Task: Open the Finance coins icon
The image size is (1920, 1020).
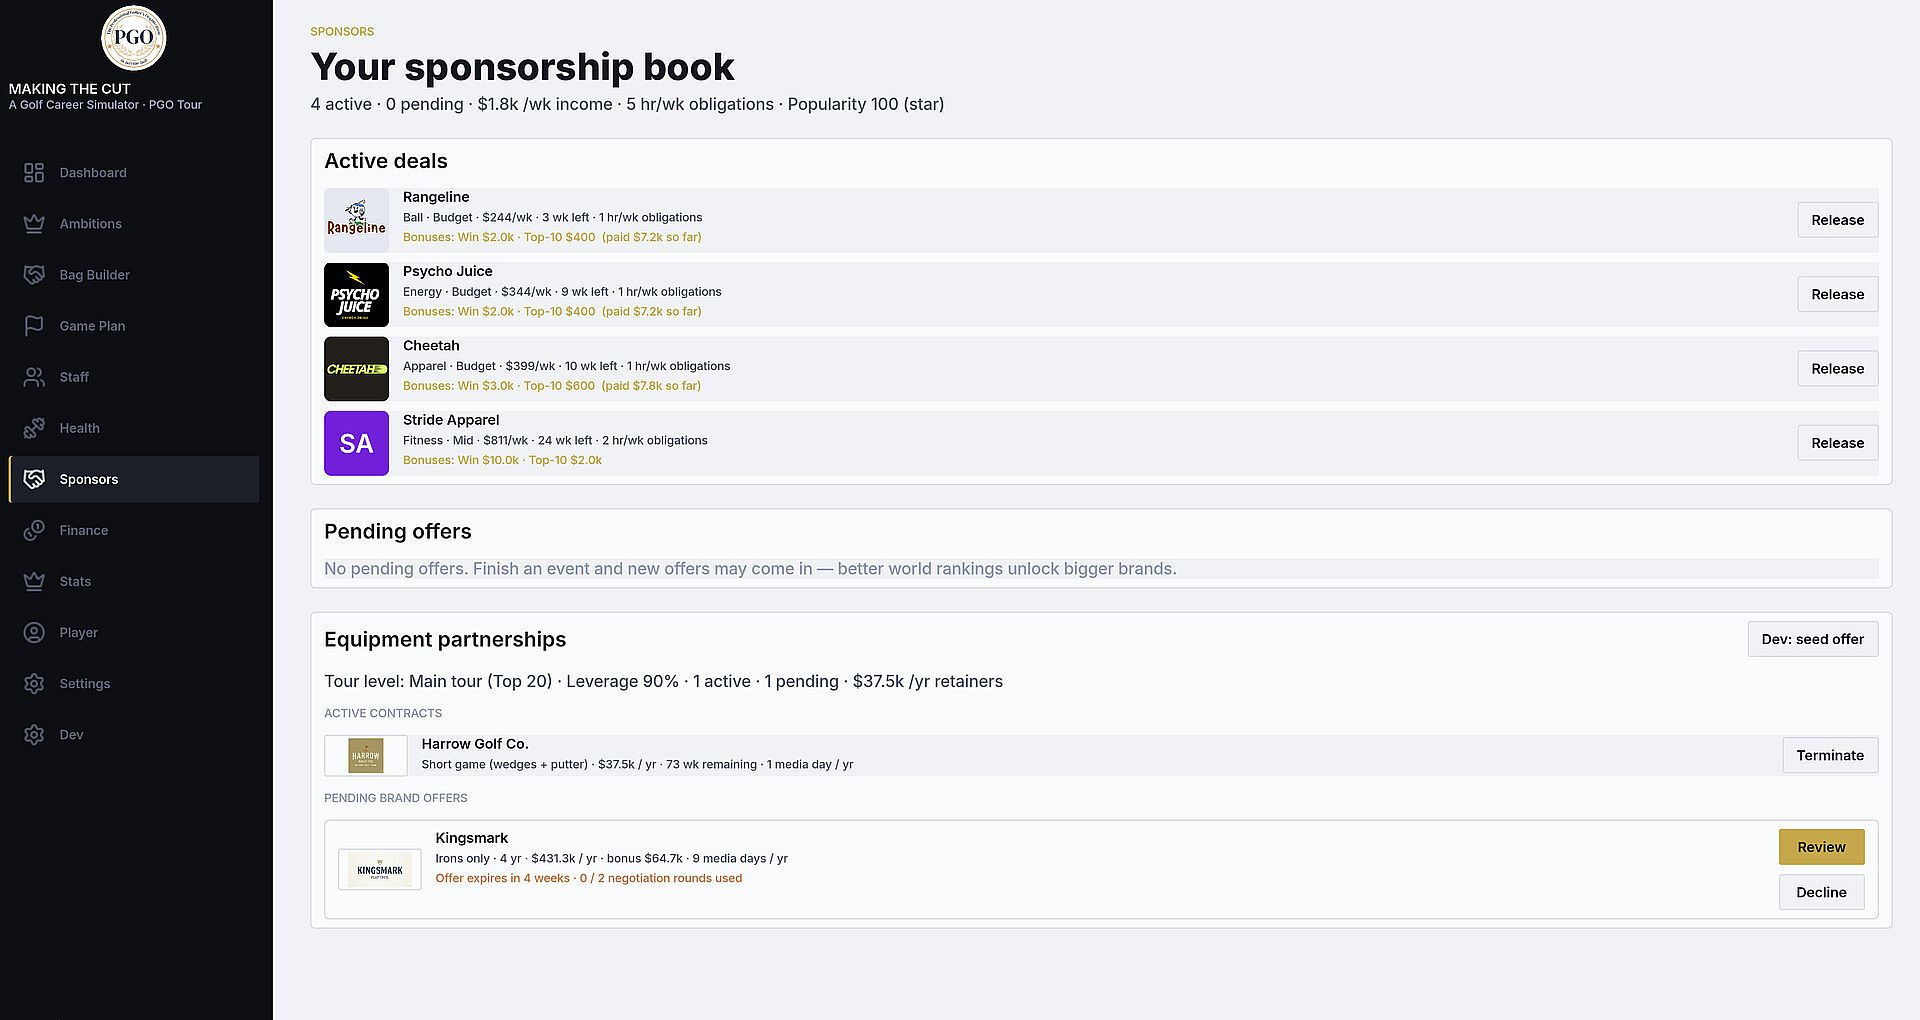Action: pyautogui.click(x=34, y=530)
